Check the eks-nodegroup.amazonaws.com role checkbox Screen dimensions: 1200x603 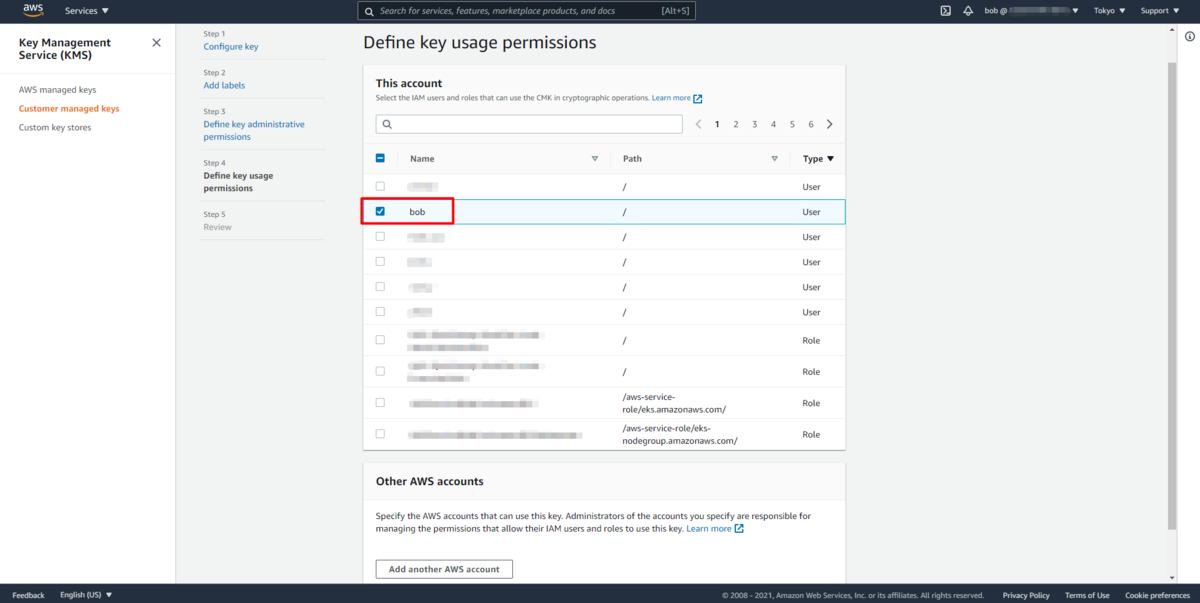380,434
